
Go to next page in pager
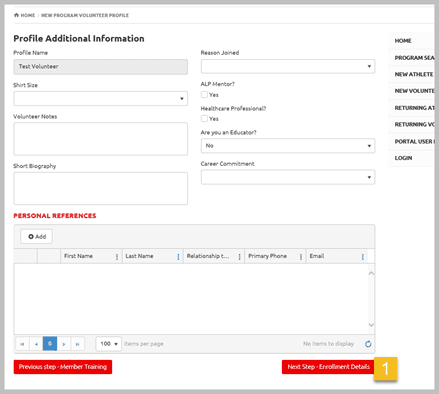point(64,344)
